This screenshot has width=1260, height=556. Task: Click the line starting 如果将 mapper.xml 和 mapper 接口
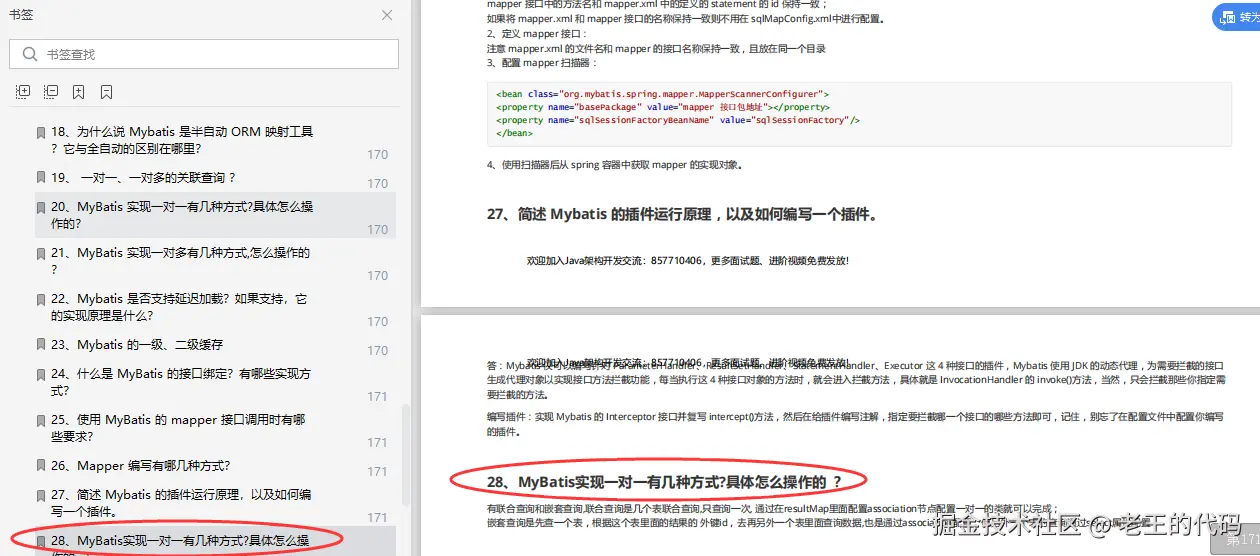click(686, 19)
